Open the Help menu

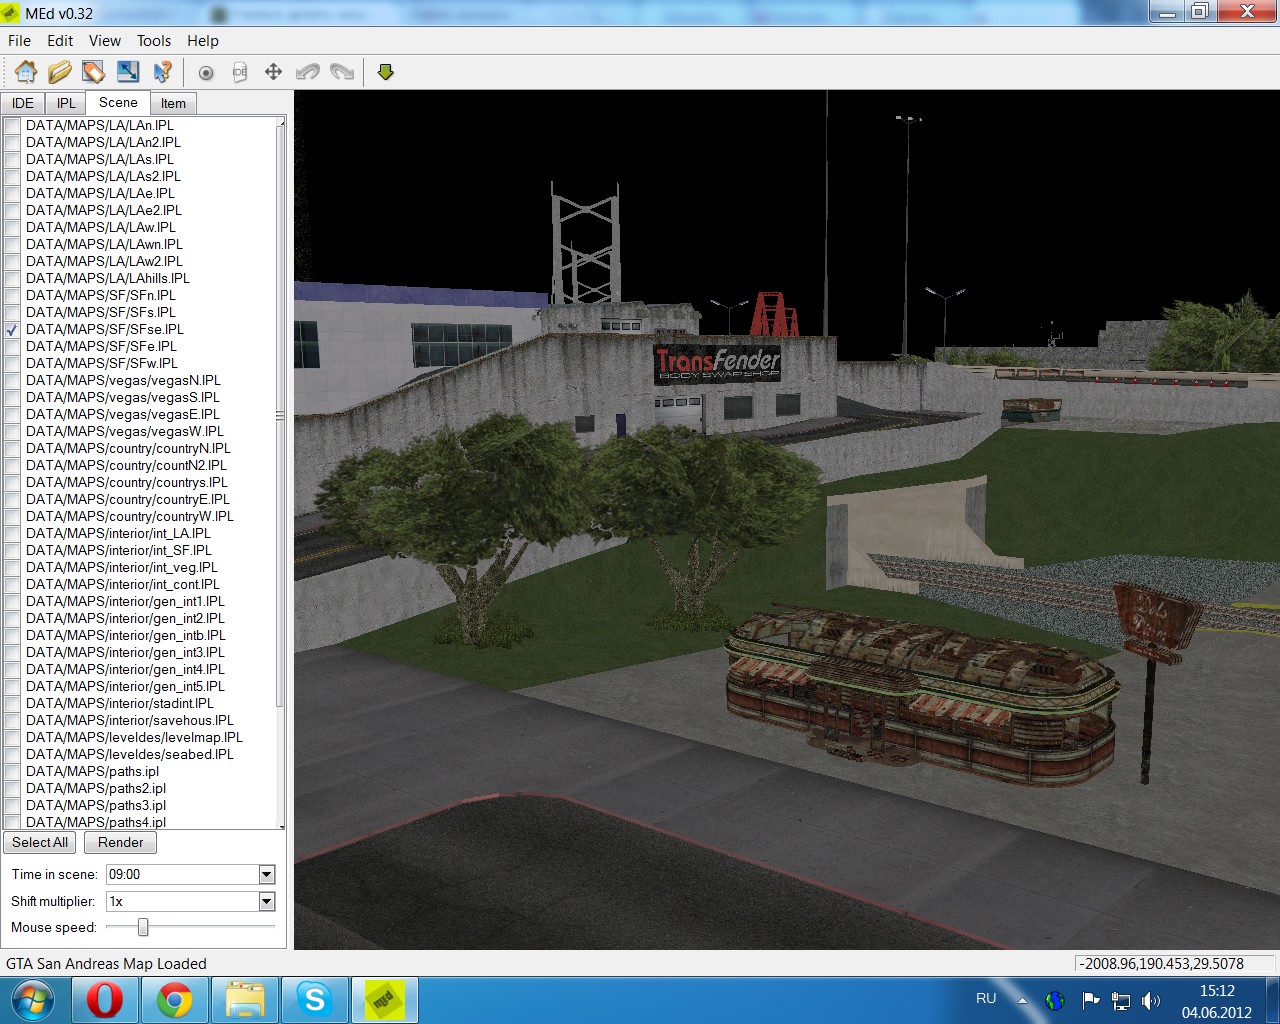click(x=202, y=41)
